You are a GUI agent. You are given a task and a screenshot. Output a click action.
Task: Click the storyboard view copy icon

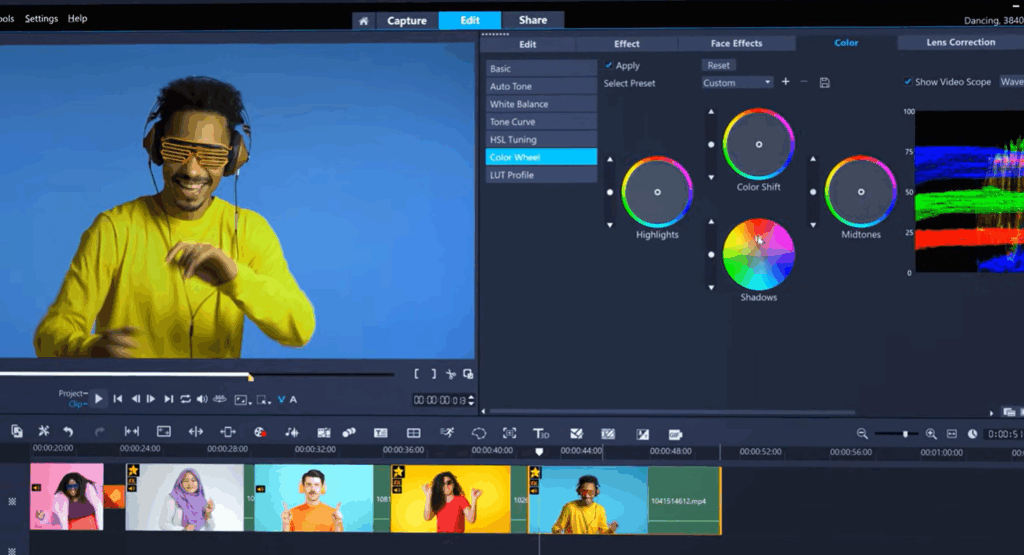[x=17, y=431]
